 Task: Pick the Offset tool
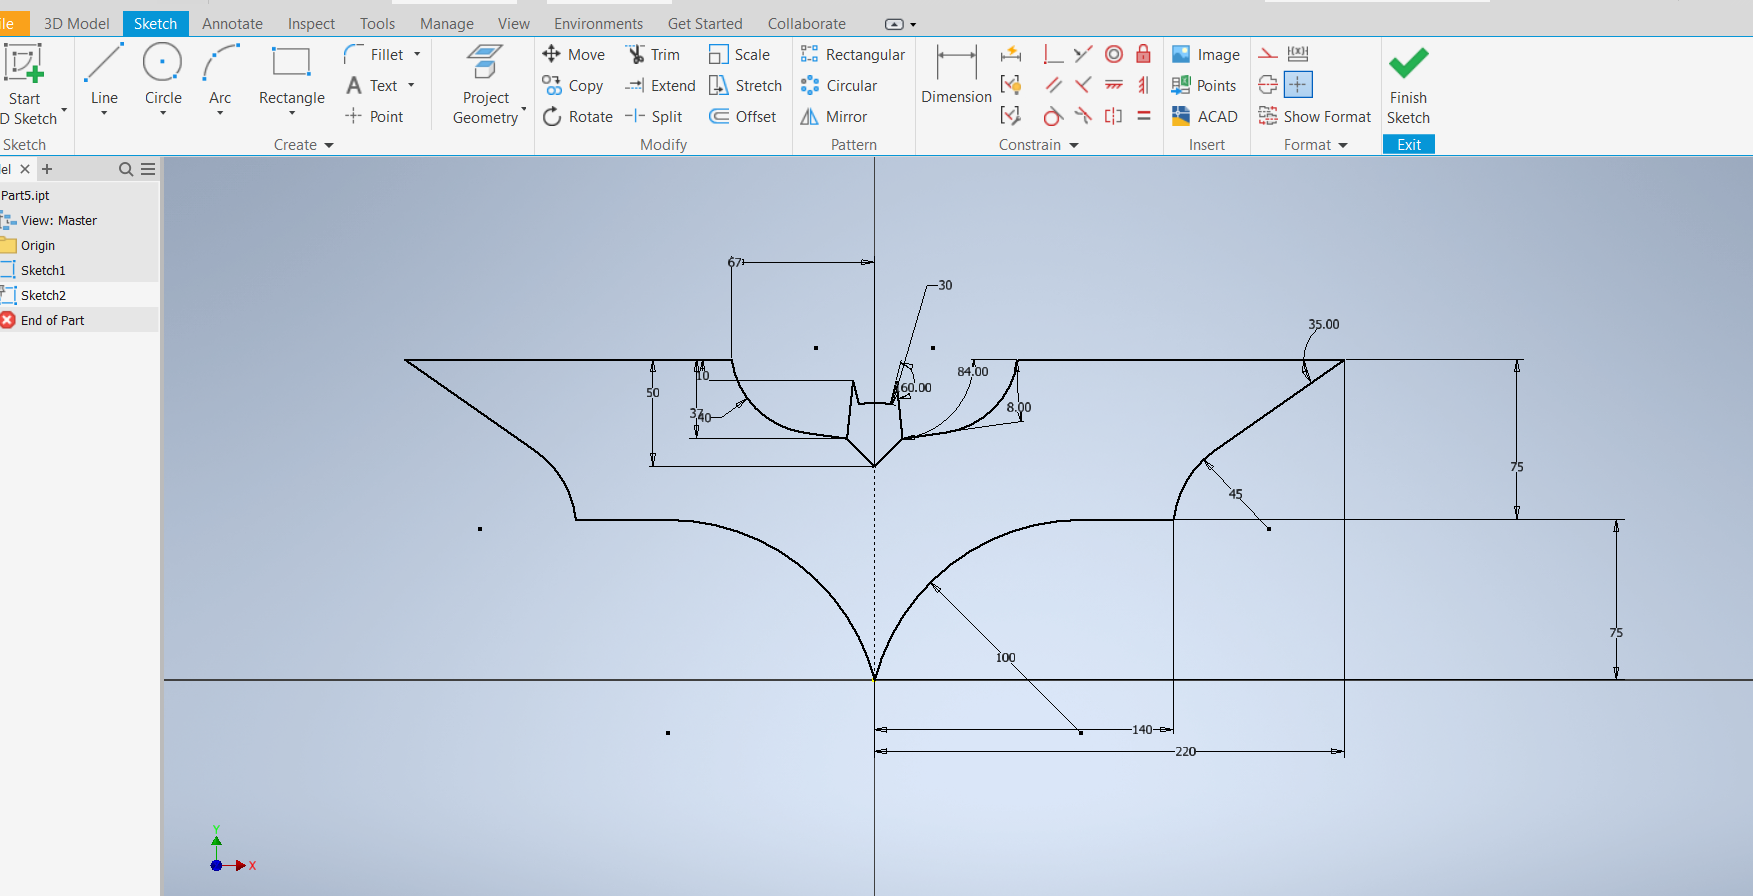point(743,117)
